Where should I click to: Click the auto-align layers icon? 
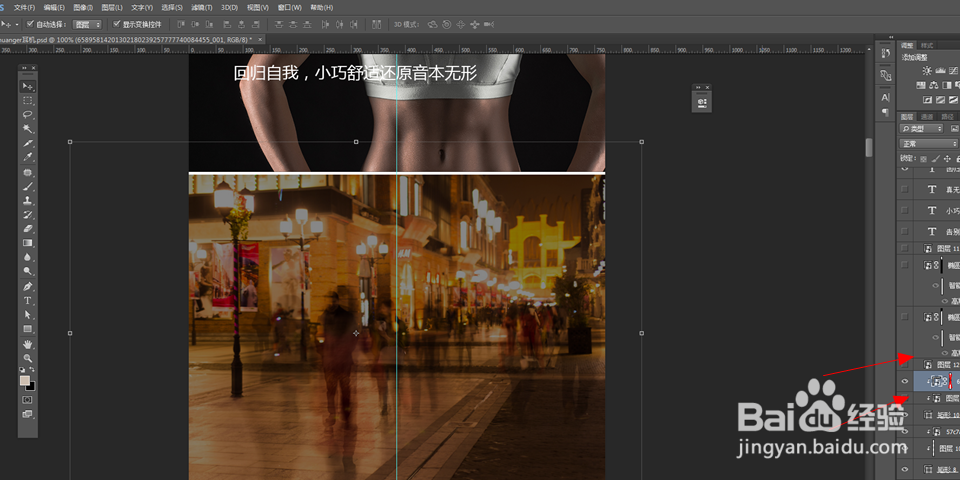pyautogui.click(x=376, y=24)
